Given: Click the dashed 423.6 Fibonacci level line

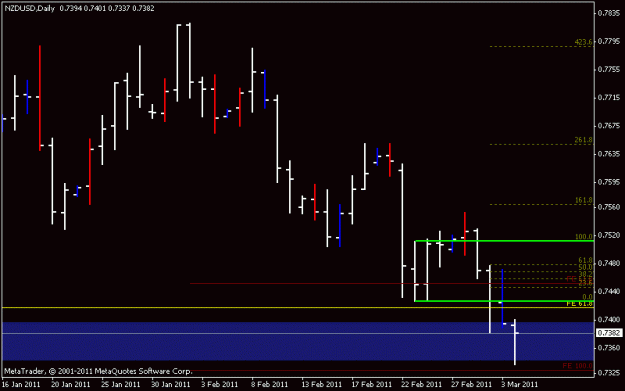Looking at the screenshot, I should (542, 47).
